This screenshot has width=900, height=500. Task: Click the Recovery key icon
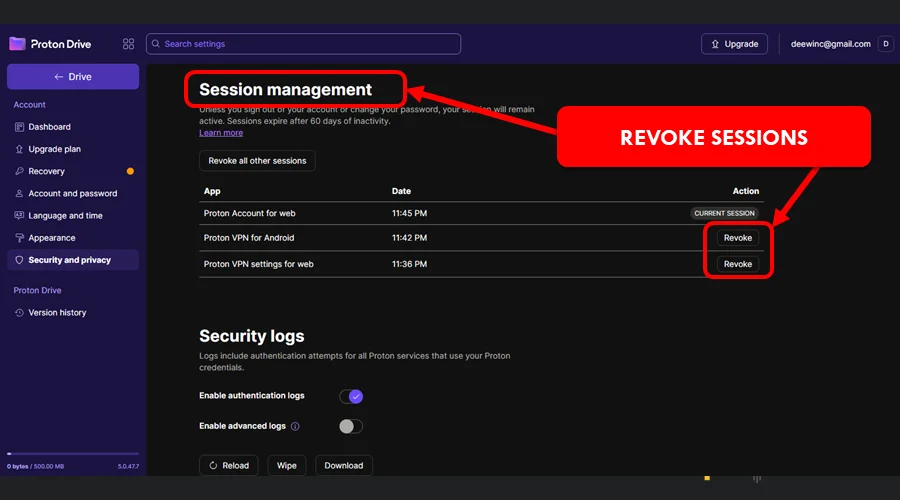point(19,171)
